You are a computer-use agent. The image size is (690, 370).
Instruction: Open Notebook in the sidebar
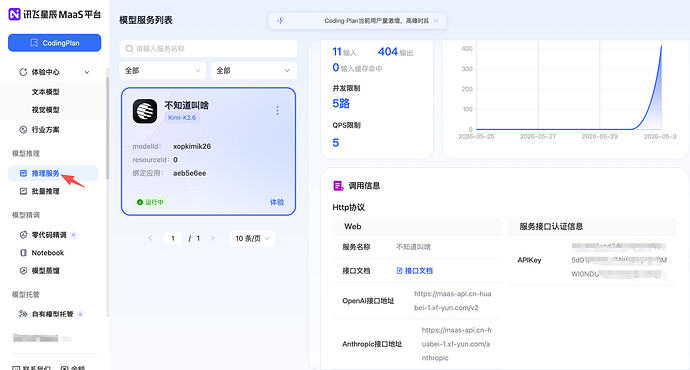[48, 253]
